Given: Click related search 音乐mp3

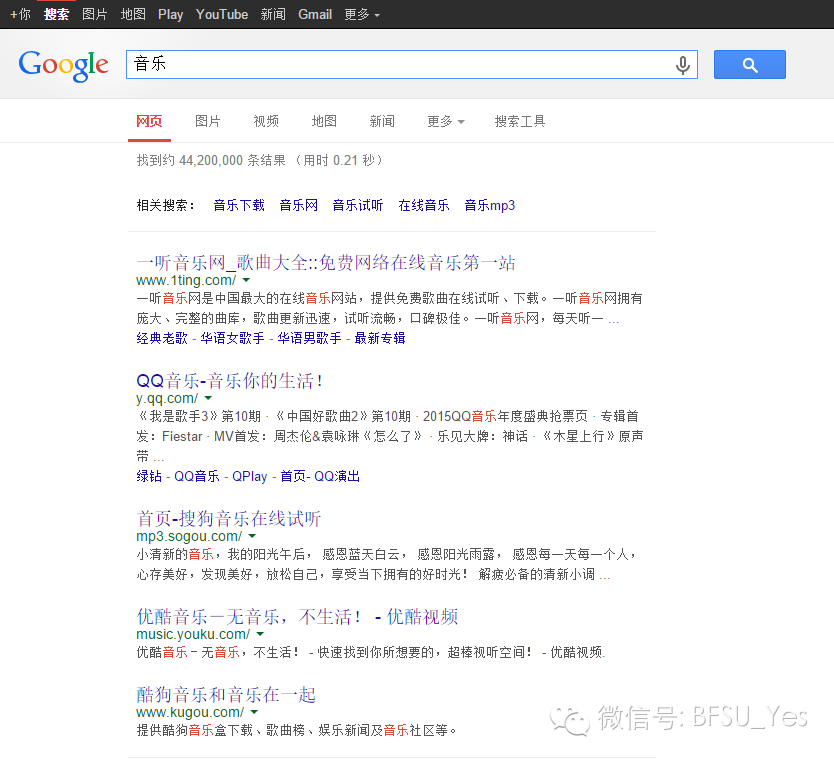Looking at the screenshot, I should (489, 205).
